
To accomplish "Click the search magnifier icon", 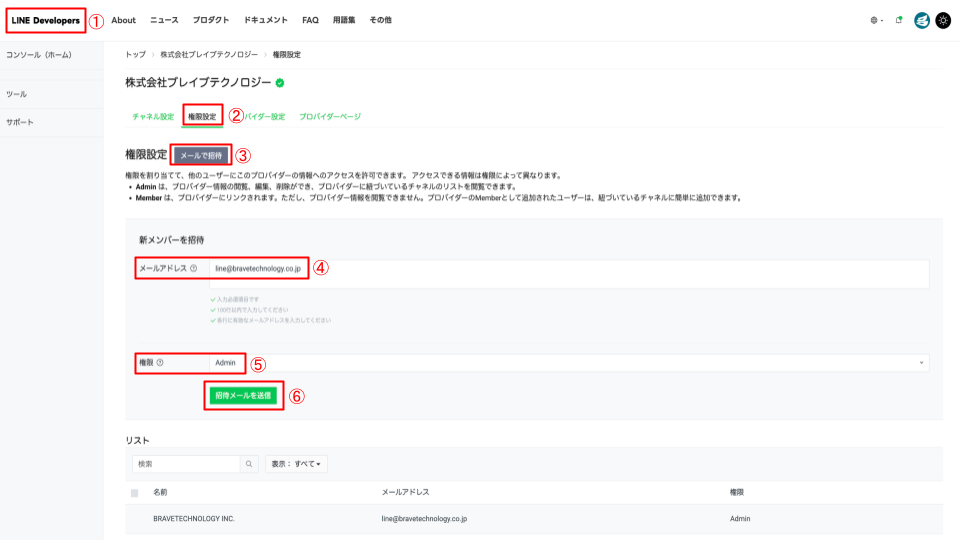I will [x=249, y=464].
